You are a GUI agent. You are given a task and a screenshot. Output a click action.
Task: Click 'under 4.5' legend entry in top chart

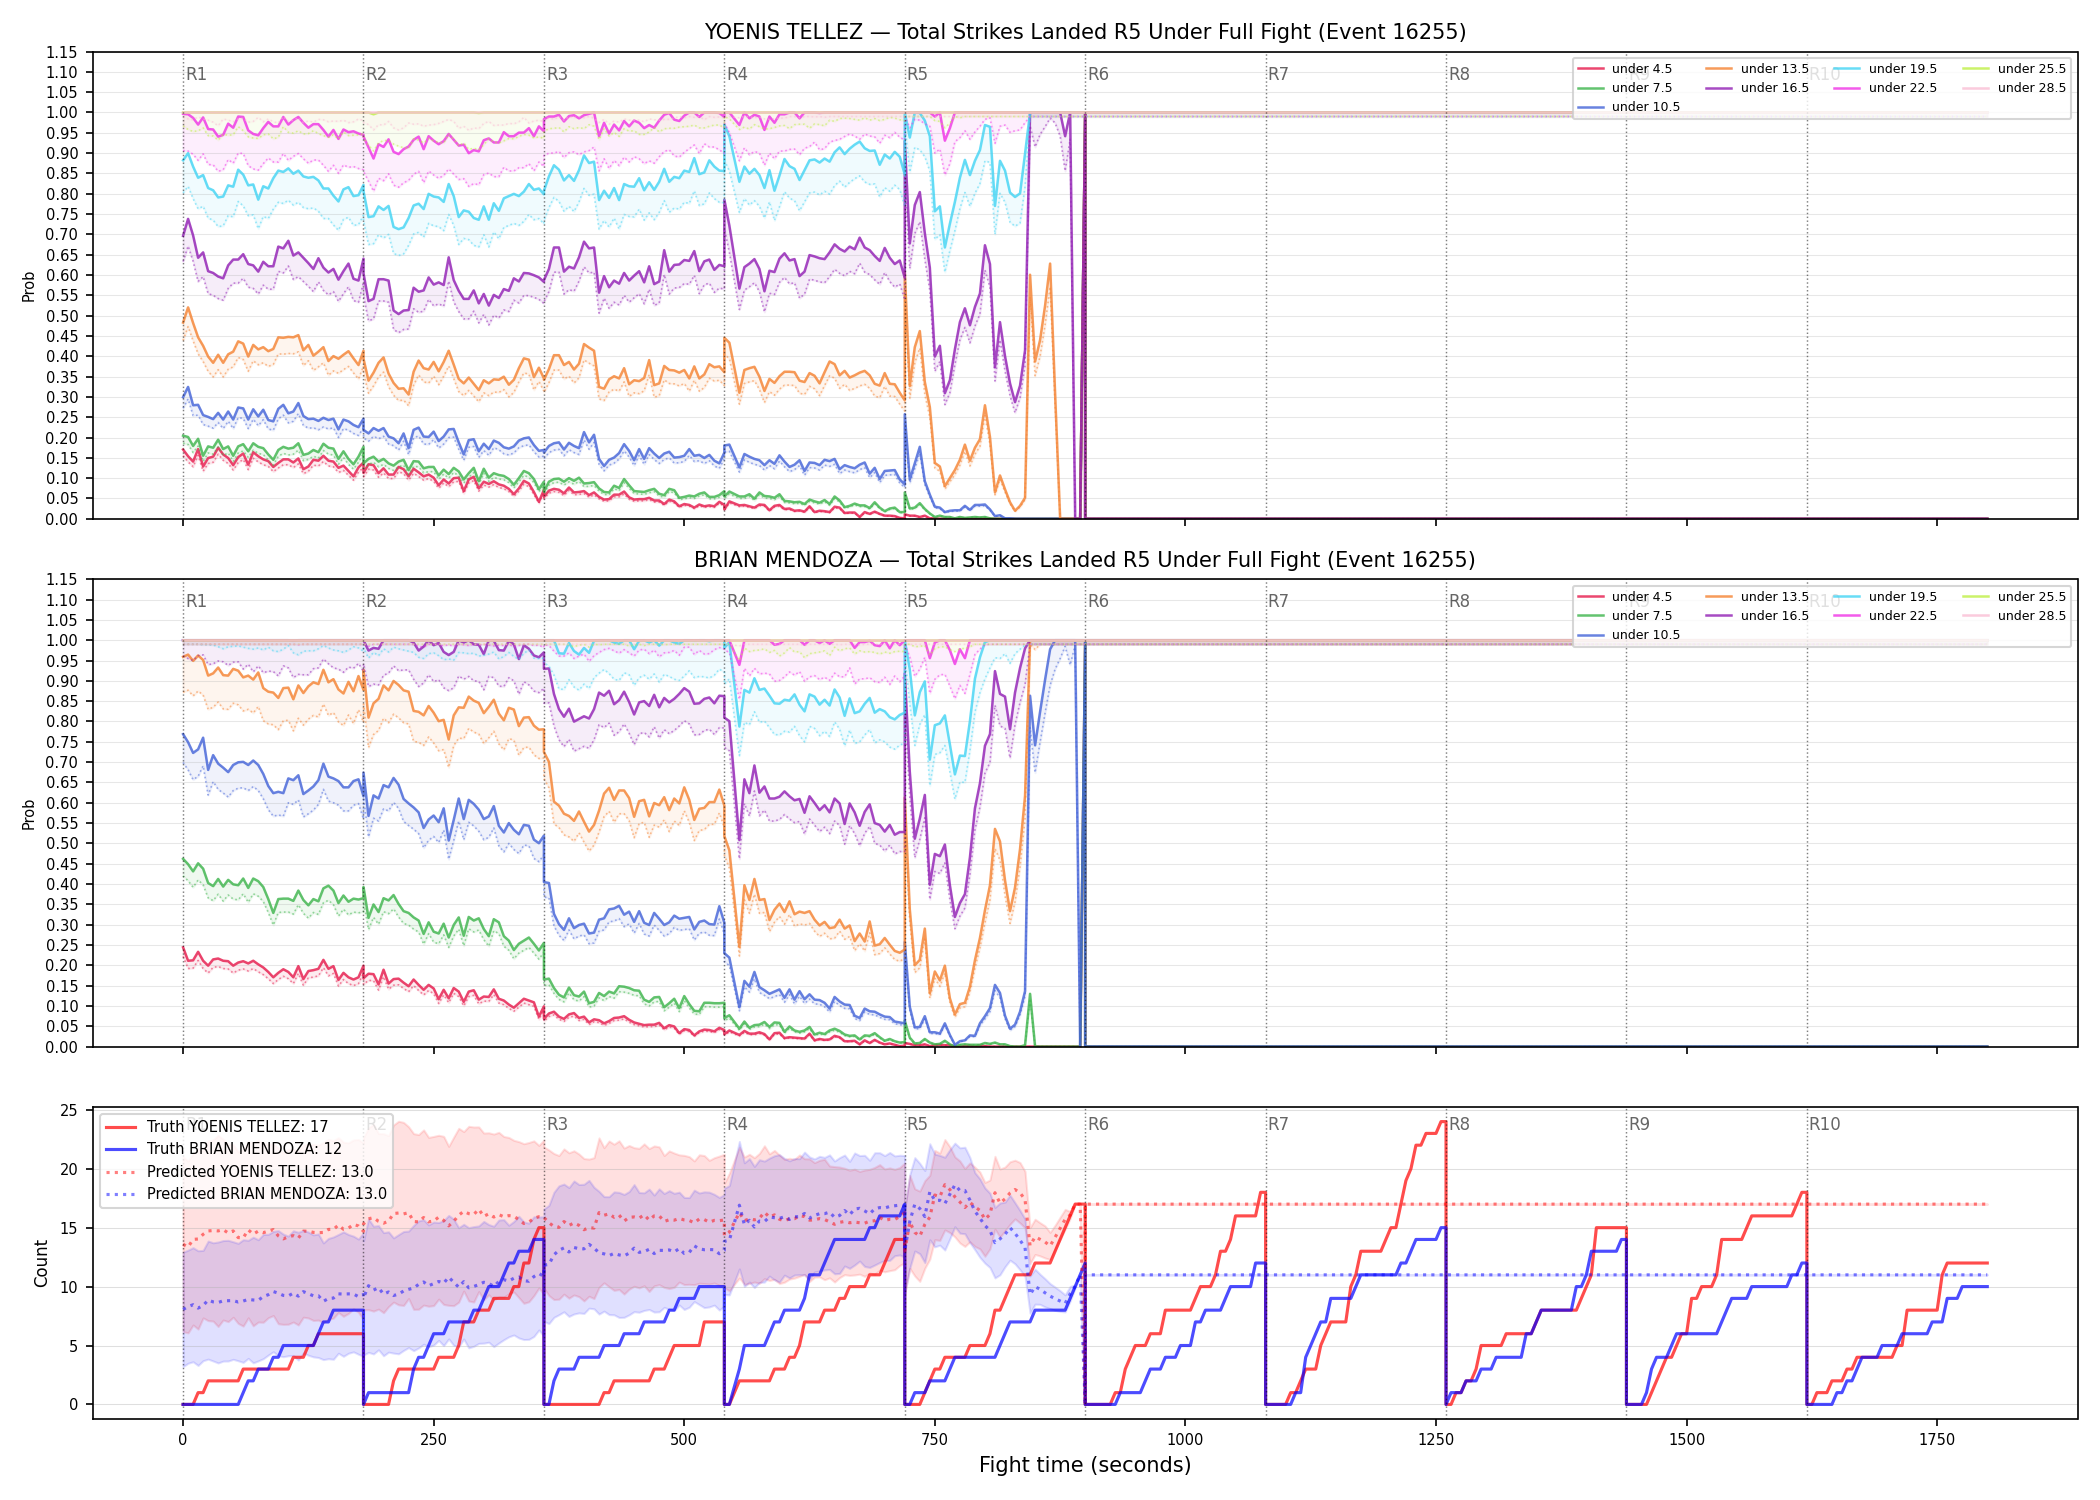click(1624, 69)
